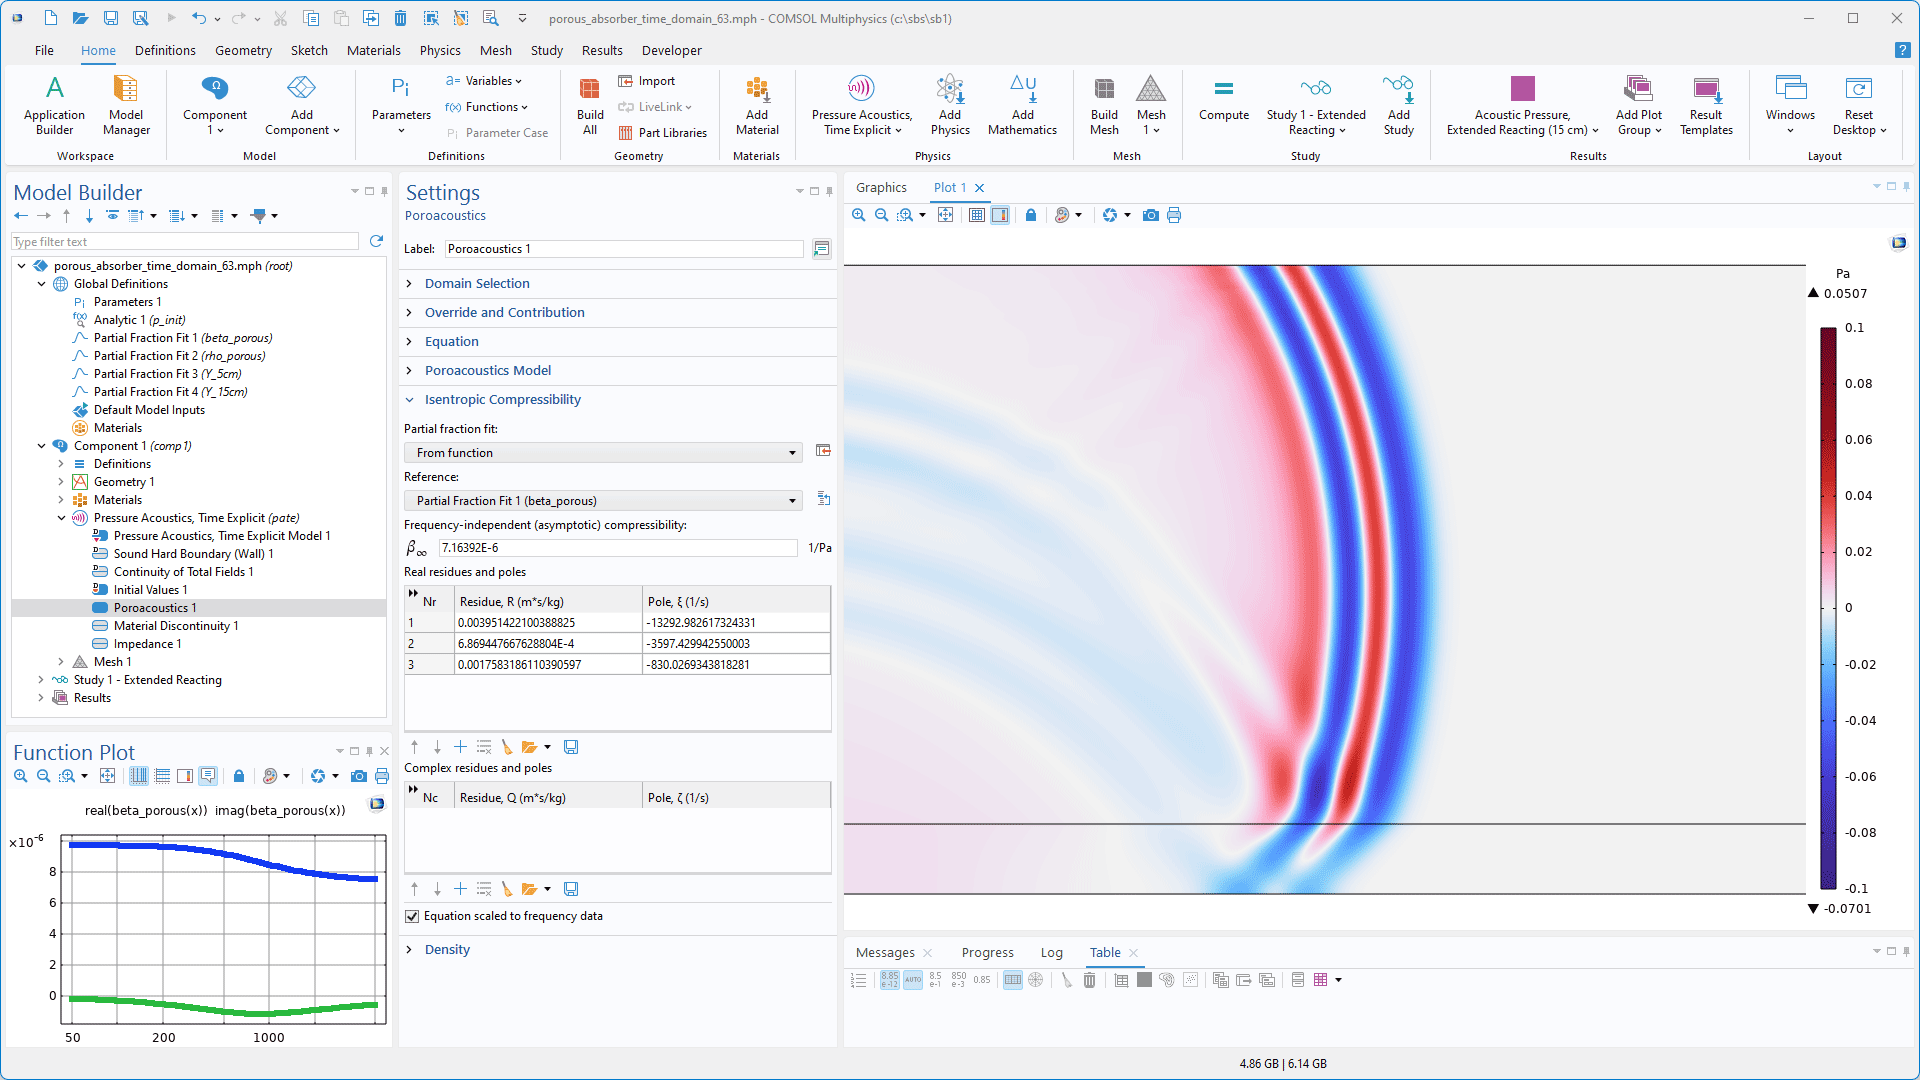Refresh the Model Builder filter
Screen dimensions: 1920x1080
pos(376,241)
